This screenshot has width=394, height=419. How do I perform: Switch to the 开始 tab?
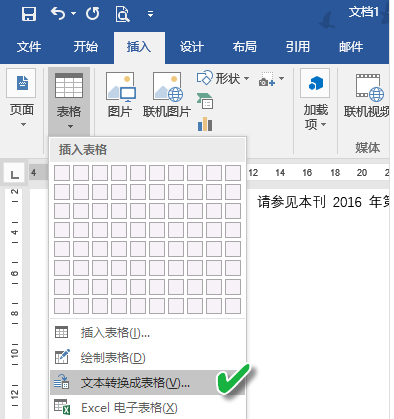(x=85, y=47)
